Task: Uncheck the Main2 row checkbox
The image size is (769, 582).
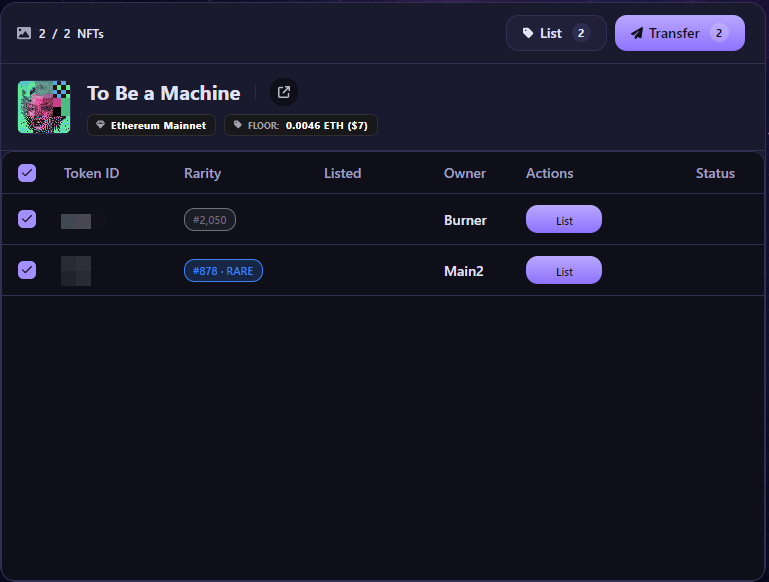Action: [x=27, y=270]
